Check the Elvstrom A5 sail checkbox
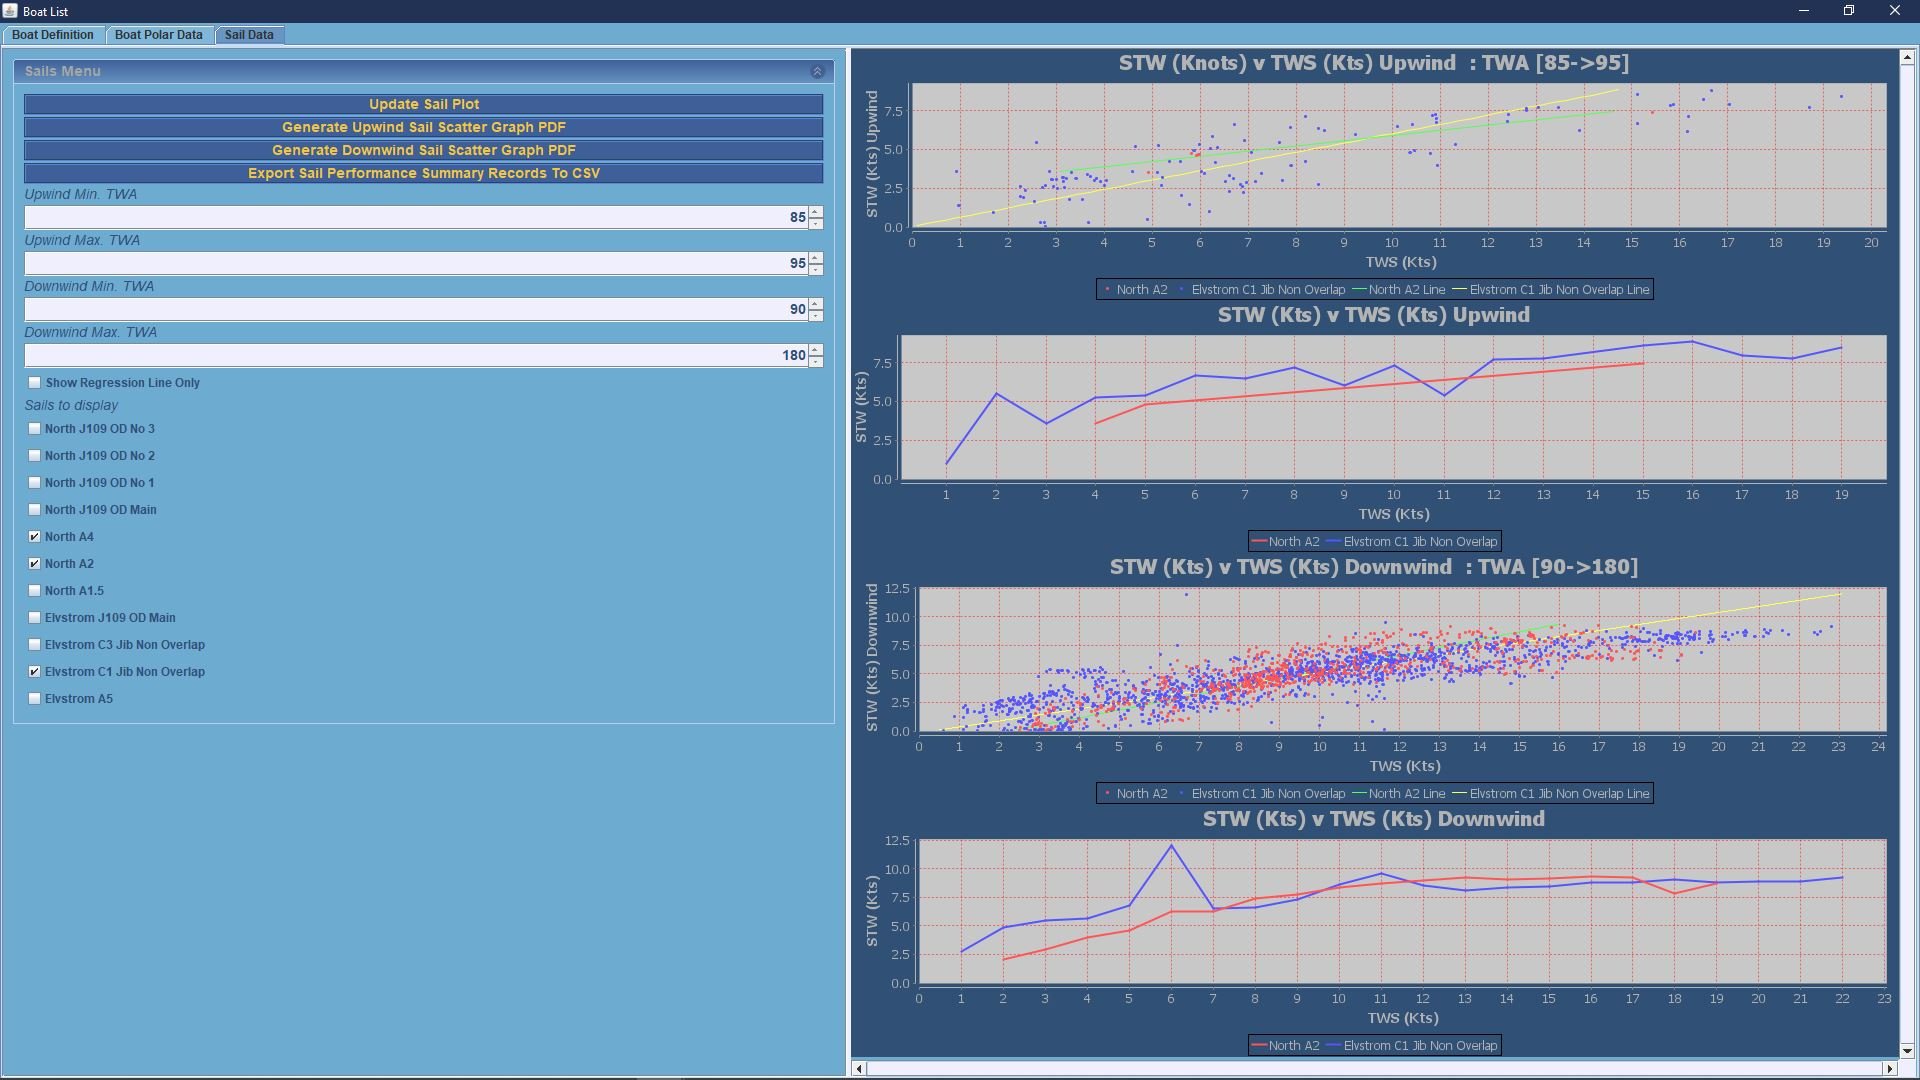1920x1080 pixels. coord(35,699)
